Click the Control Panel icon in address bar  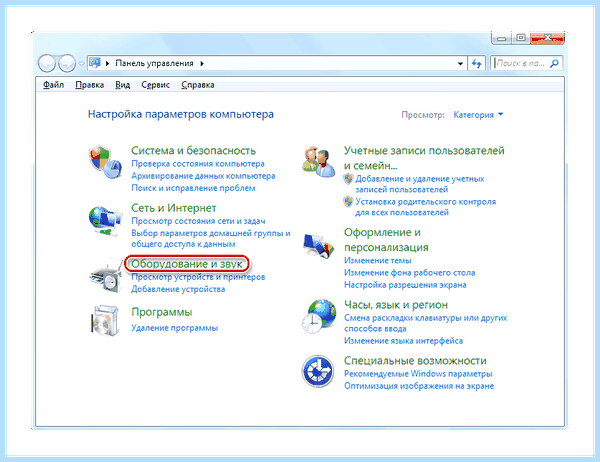tap(95, 63)
